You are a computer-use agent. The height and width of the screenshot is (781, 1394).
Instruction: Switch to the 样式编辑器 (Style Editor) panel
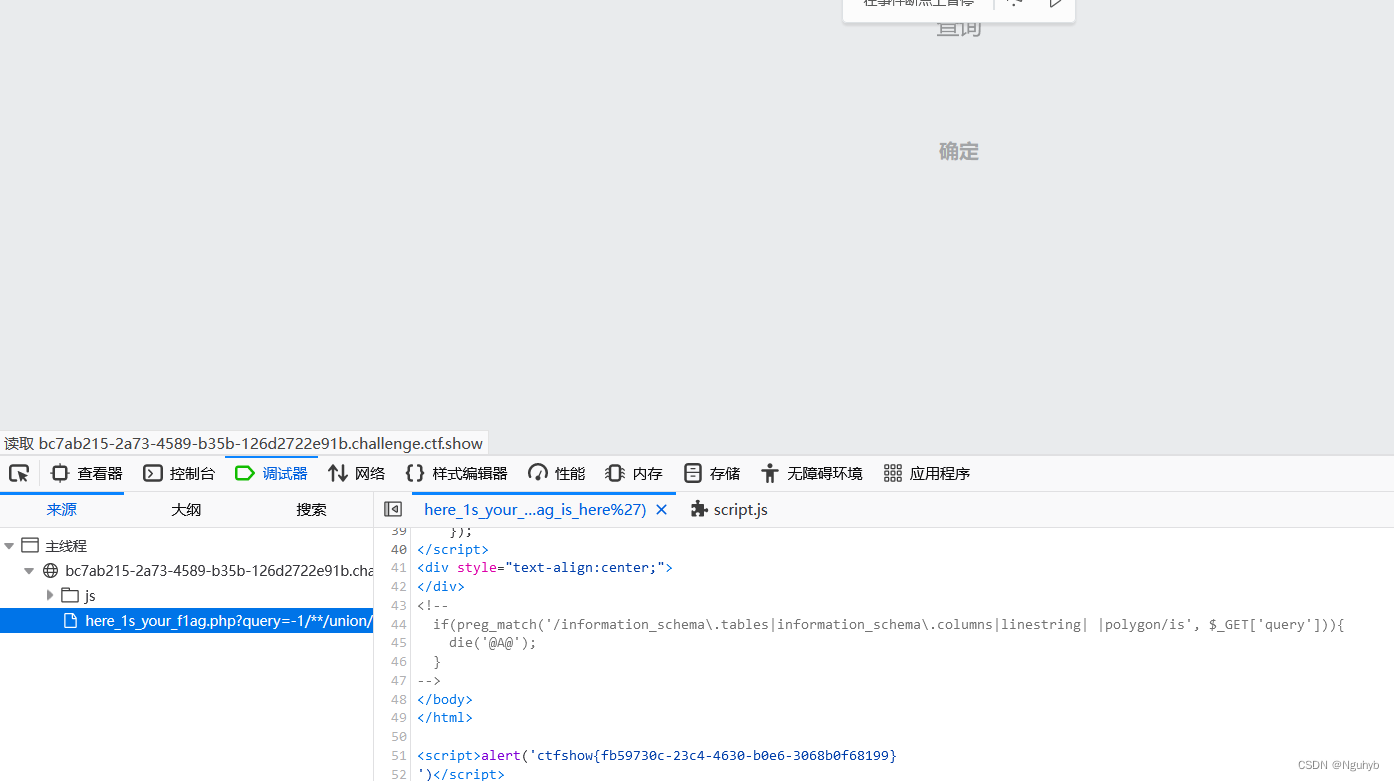(457, 473)
